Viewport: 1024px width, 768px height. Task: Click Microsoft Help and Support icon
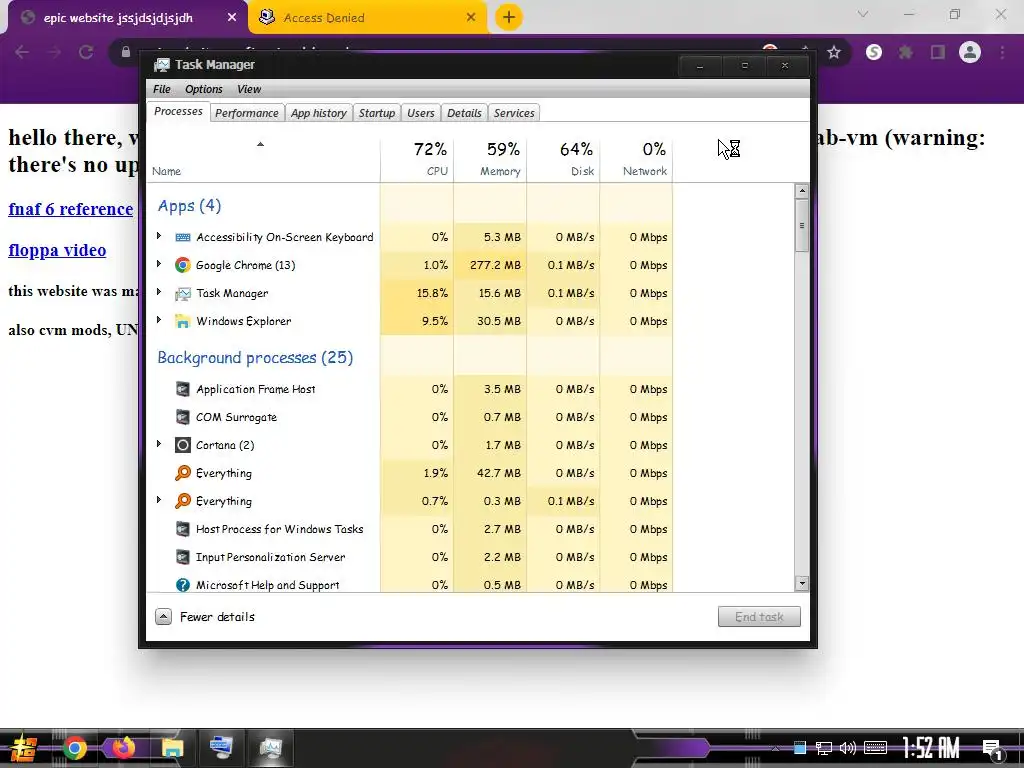click(183, 585)
